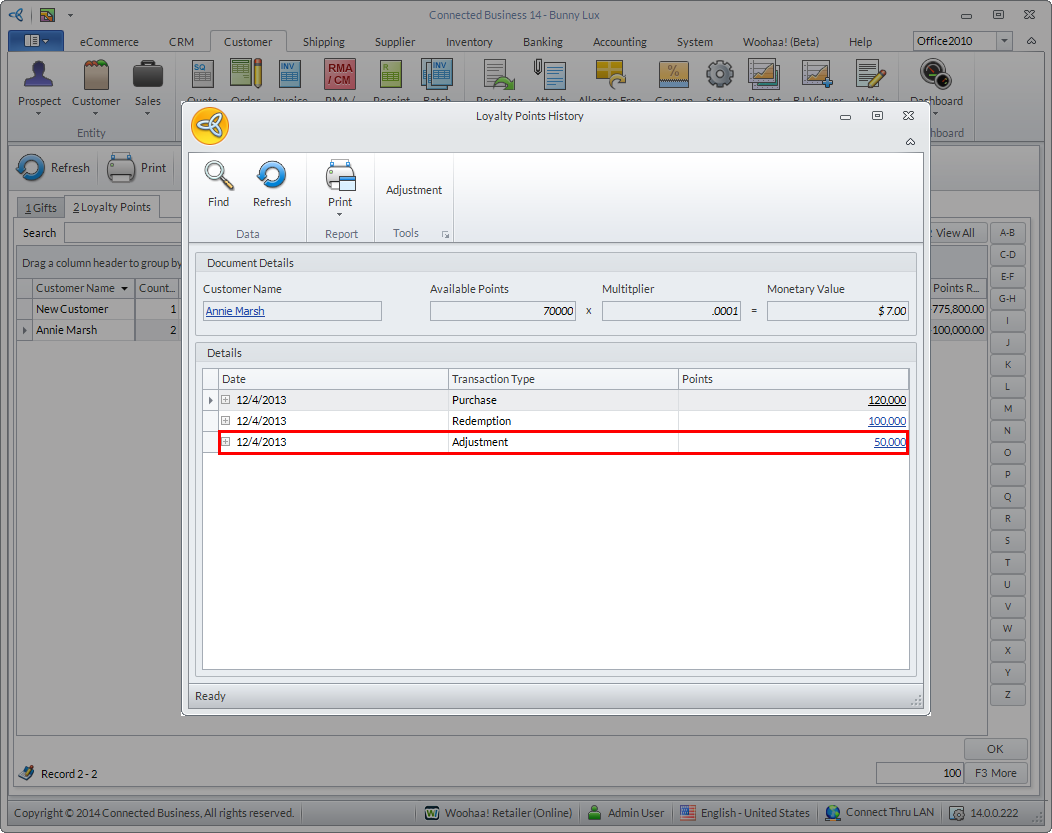Open the Print dropdown arrow in dialog
This screenshot has width=1052, height=833.
click(x=340, y=214)
